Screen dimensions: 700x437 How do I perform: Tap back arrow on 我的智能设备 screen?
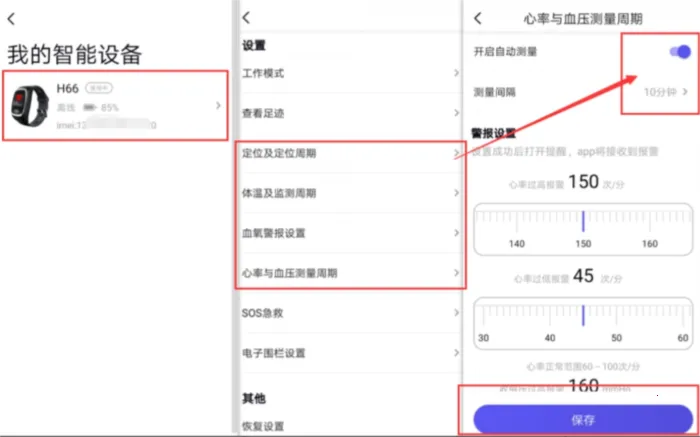point(11,18)
